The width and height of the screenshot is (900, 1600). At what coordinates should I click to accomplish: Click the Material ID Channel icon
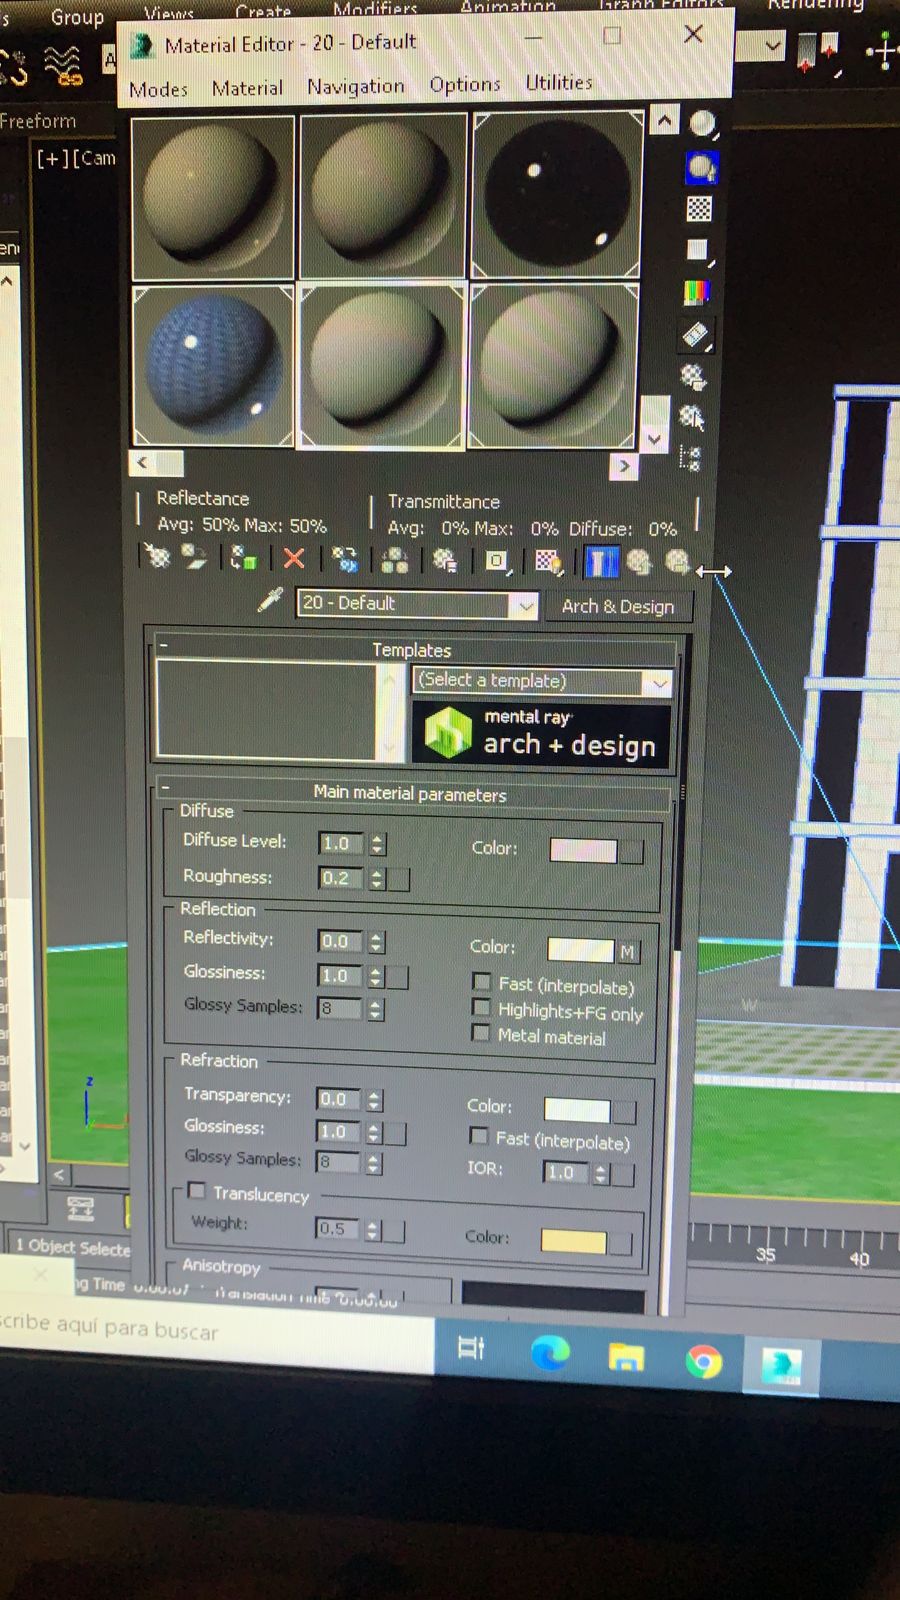tap(497, 562)
